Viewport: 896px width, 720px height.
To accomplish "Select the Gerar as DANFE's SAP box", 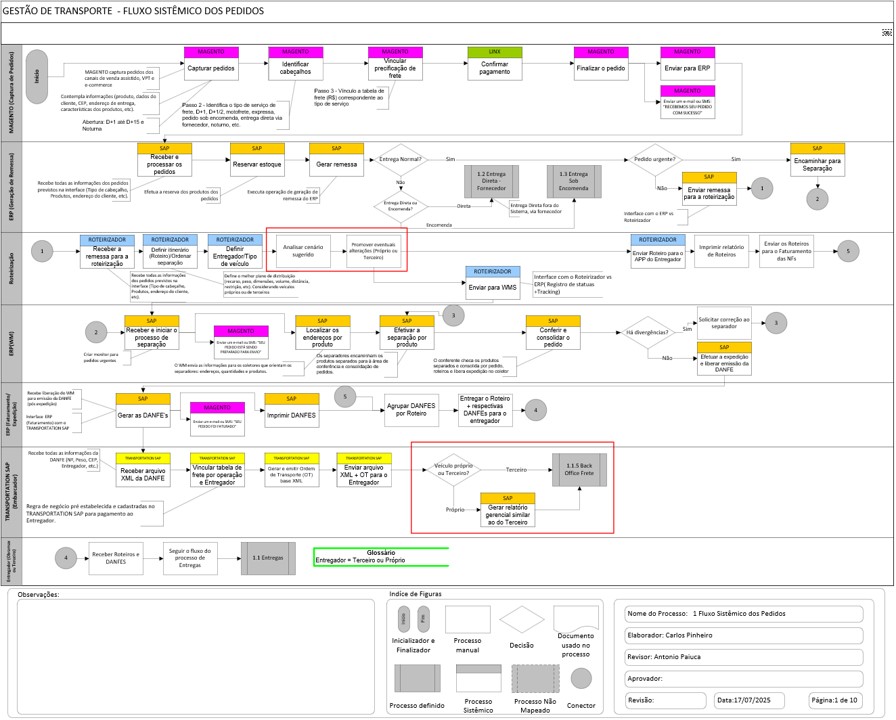I will click(143, 410).
